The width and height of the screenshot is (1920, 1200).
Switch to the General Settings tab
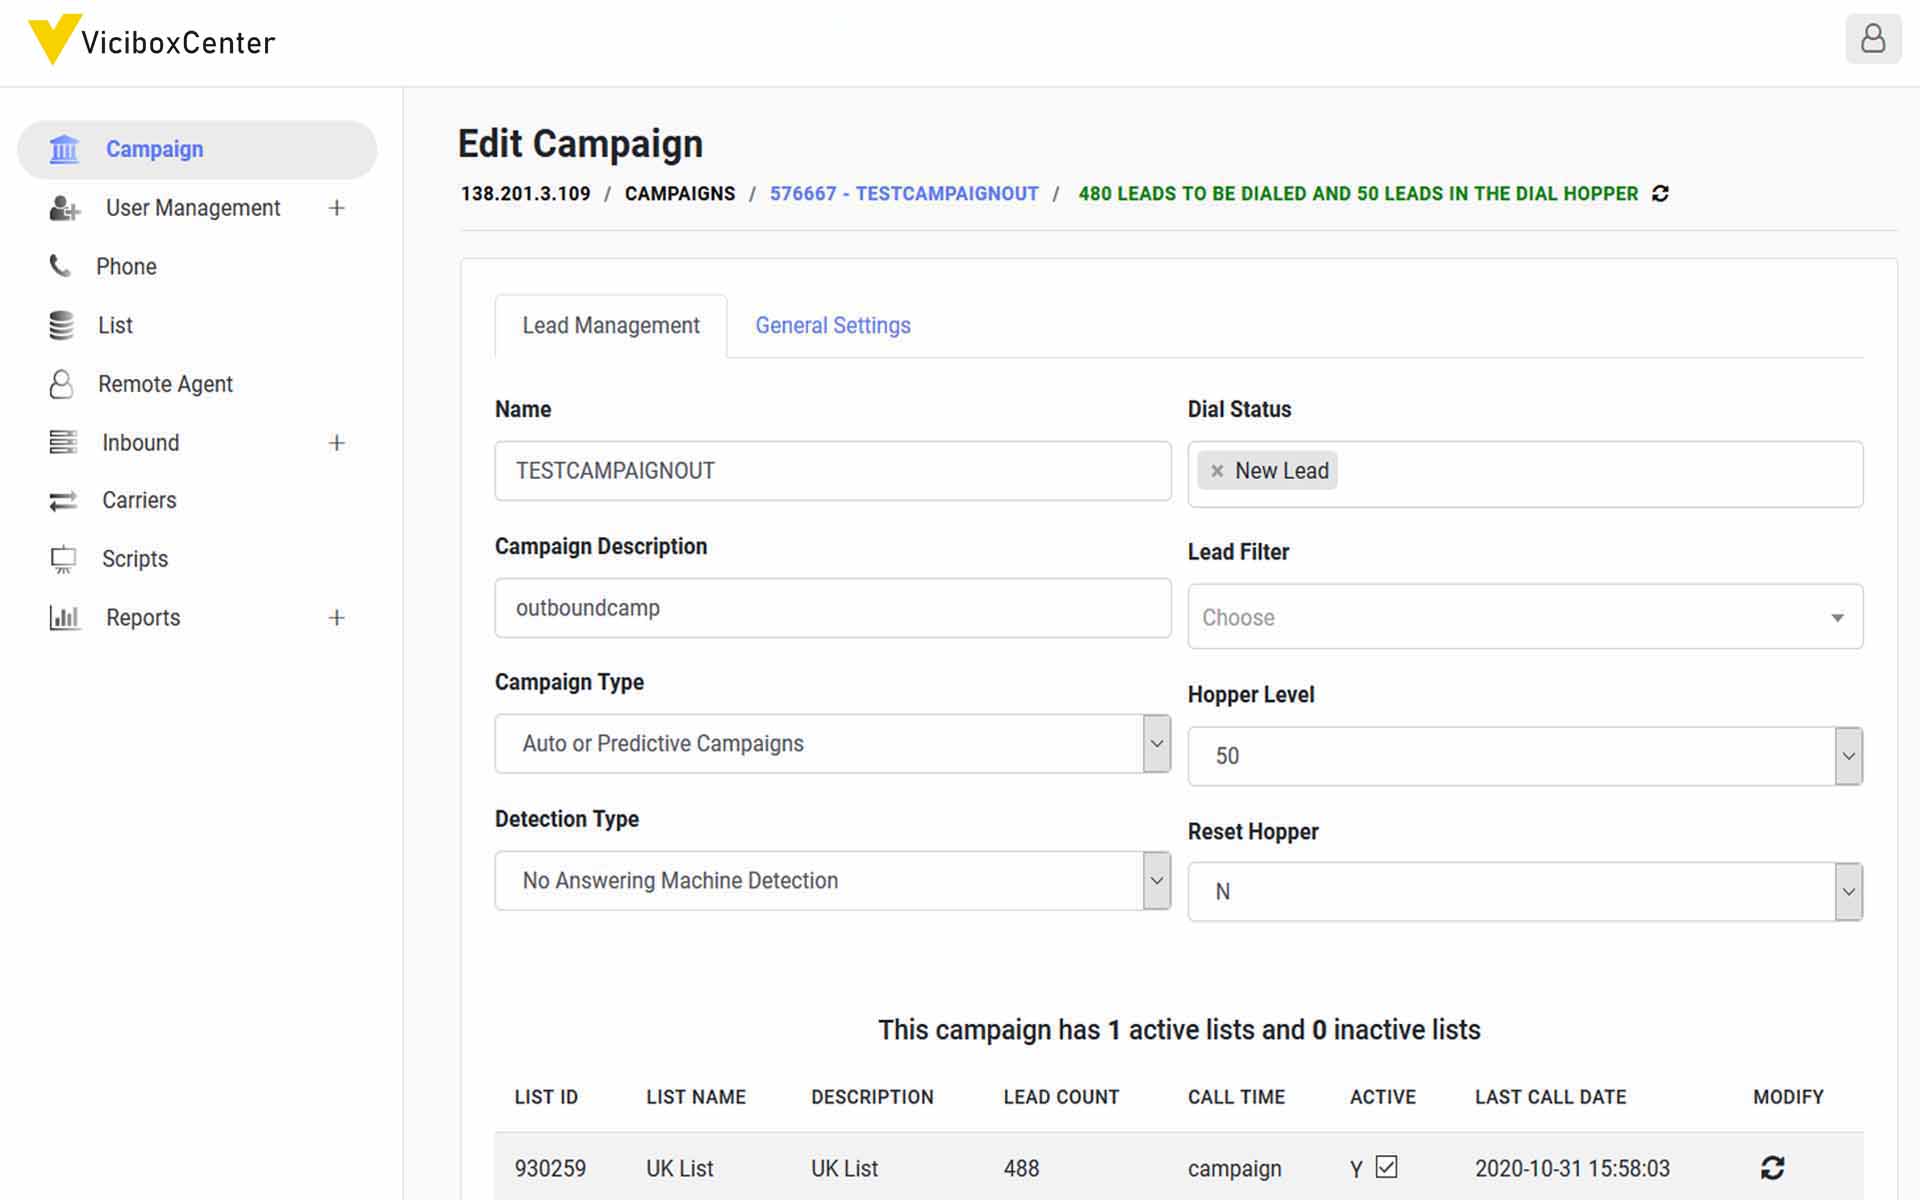click(x=832, y=325)
